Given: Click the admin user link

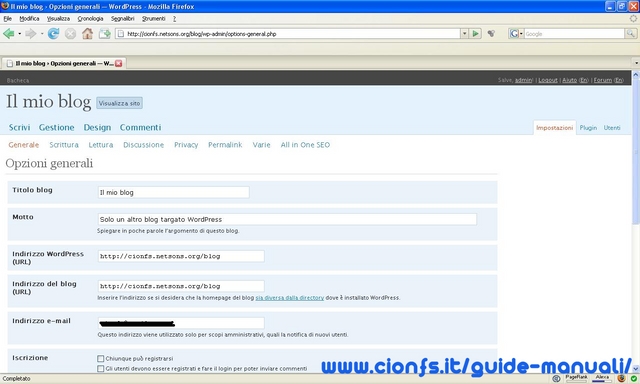Looking at the screenshot, I should (523, 80).
